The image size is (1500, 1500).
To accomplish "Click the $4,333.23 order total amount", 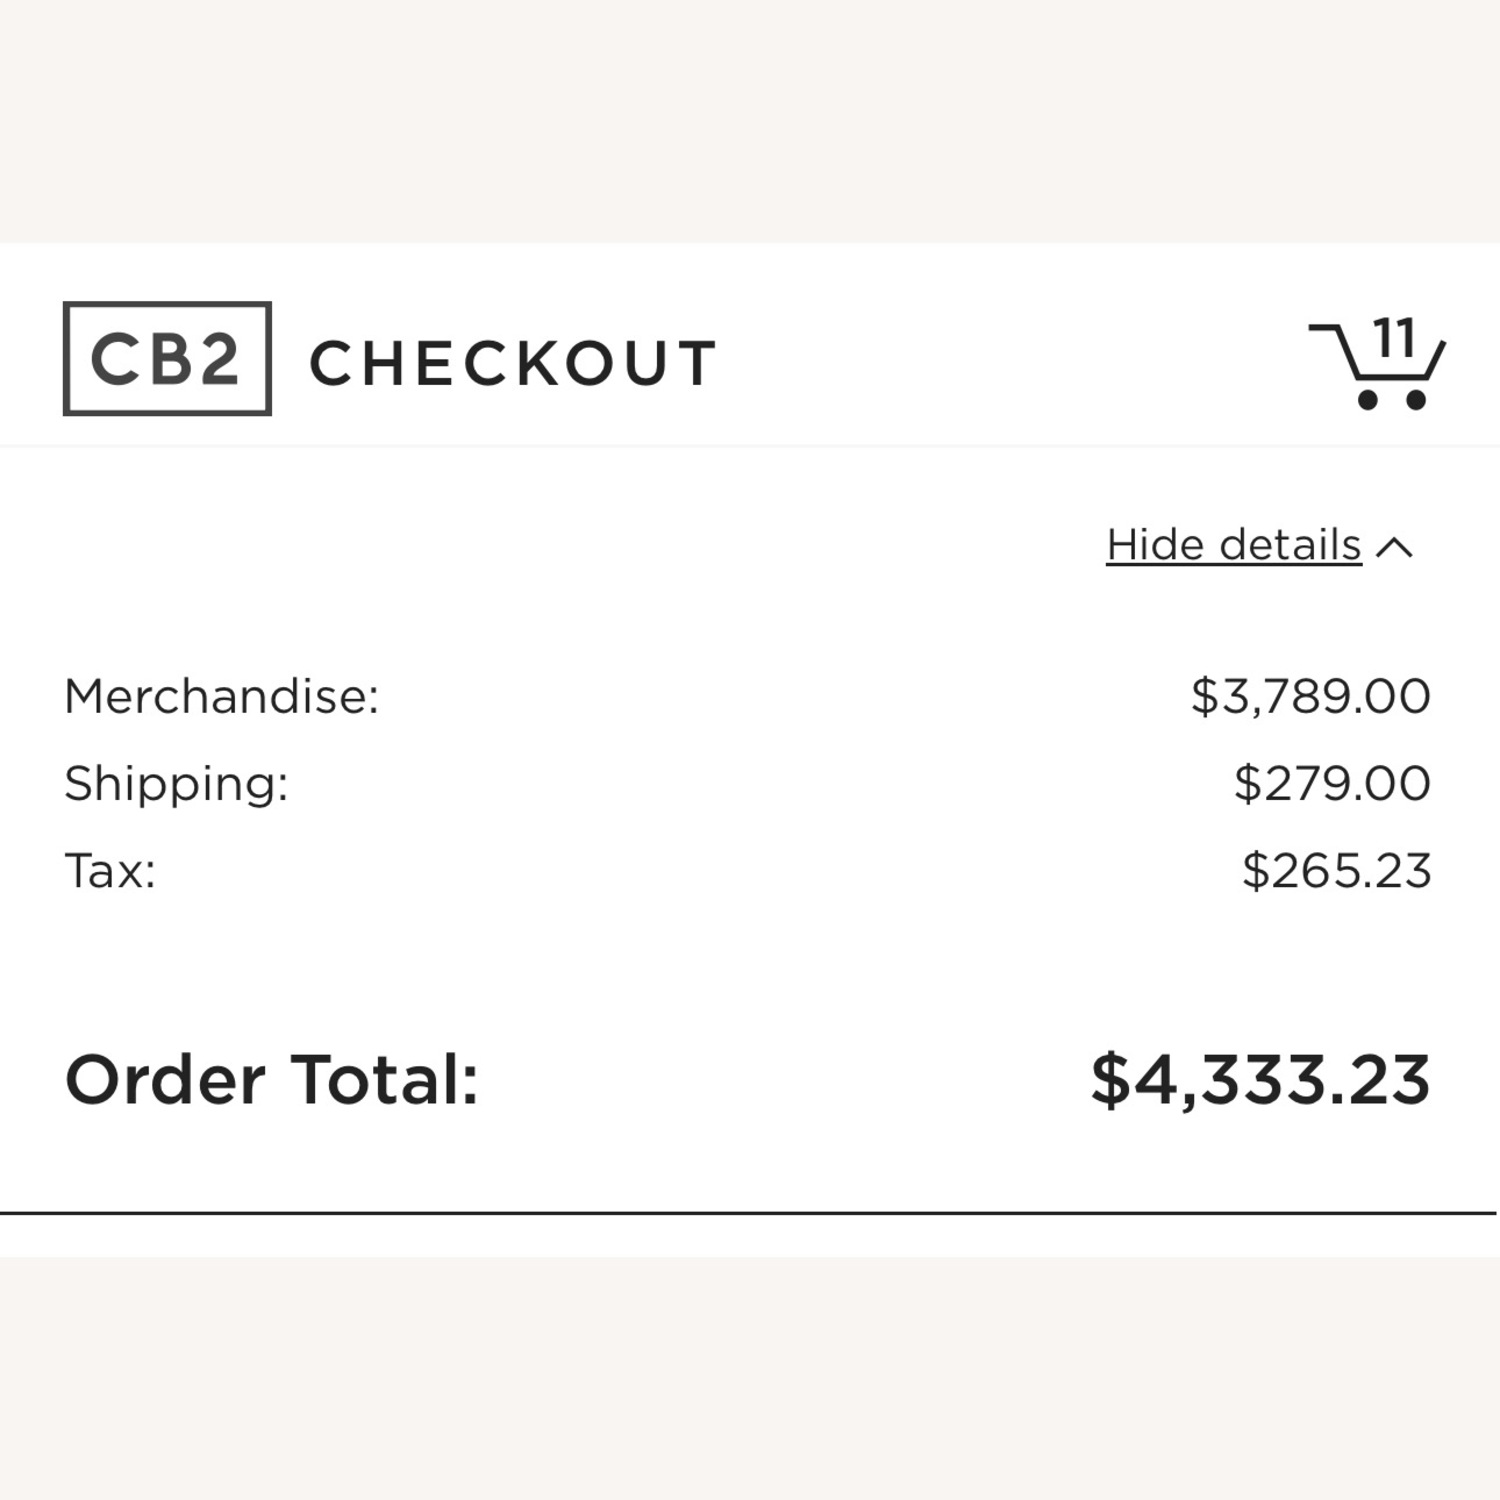I will 1260,1080.
